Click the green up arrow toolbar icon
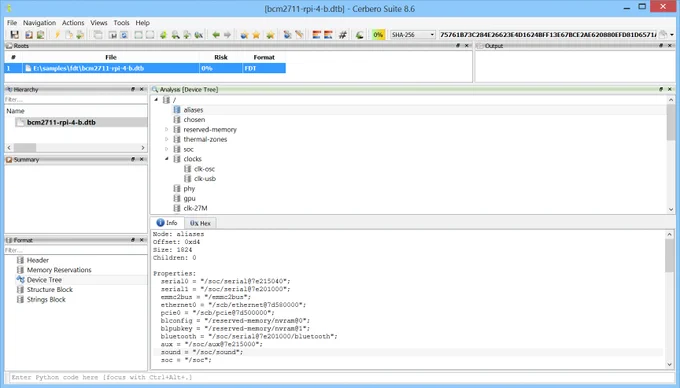The height and width of the screenshot is (388, 680). pos(163,35)
